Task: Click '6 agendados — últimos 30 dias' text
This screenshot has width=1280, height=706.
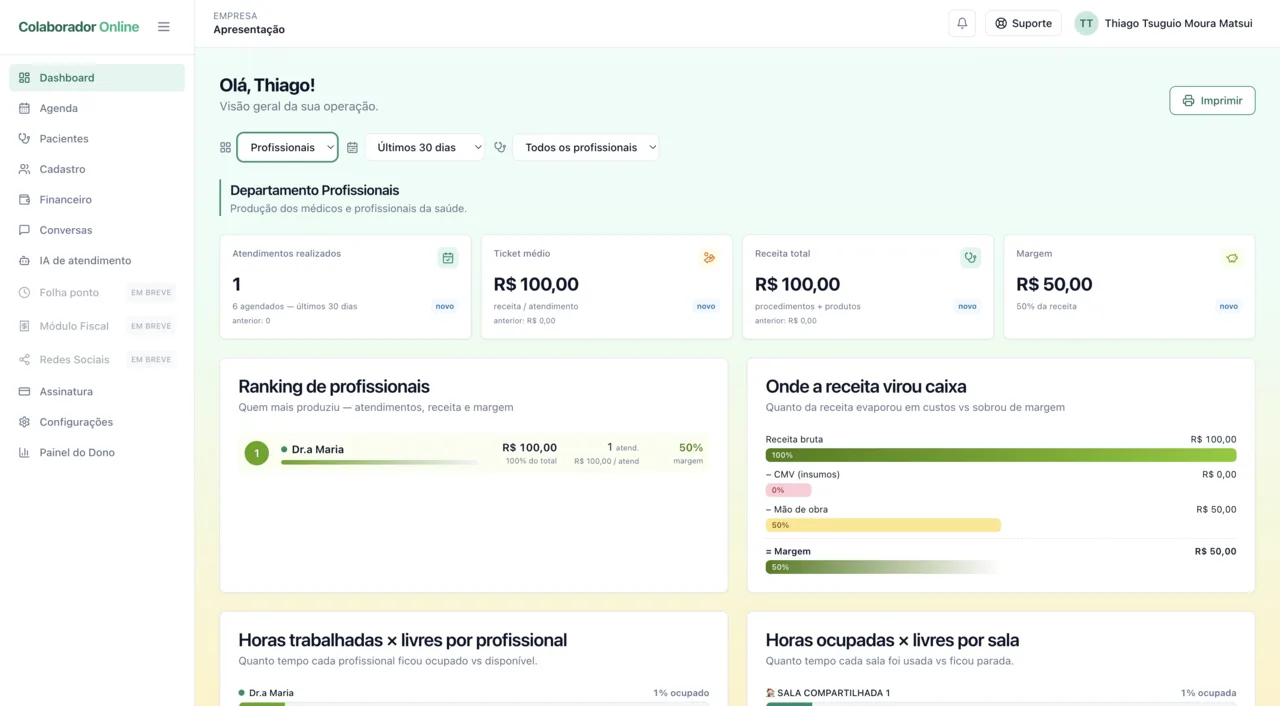Action: (x=295, y=306)
